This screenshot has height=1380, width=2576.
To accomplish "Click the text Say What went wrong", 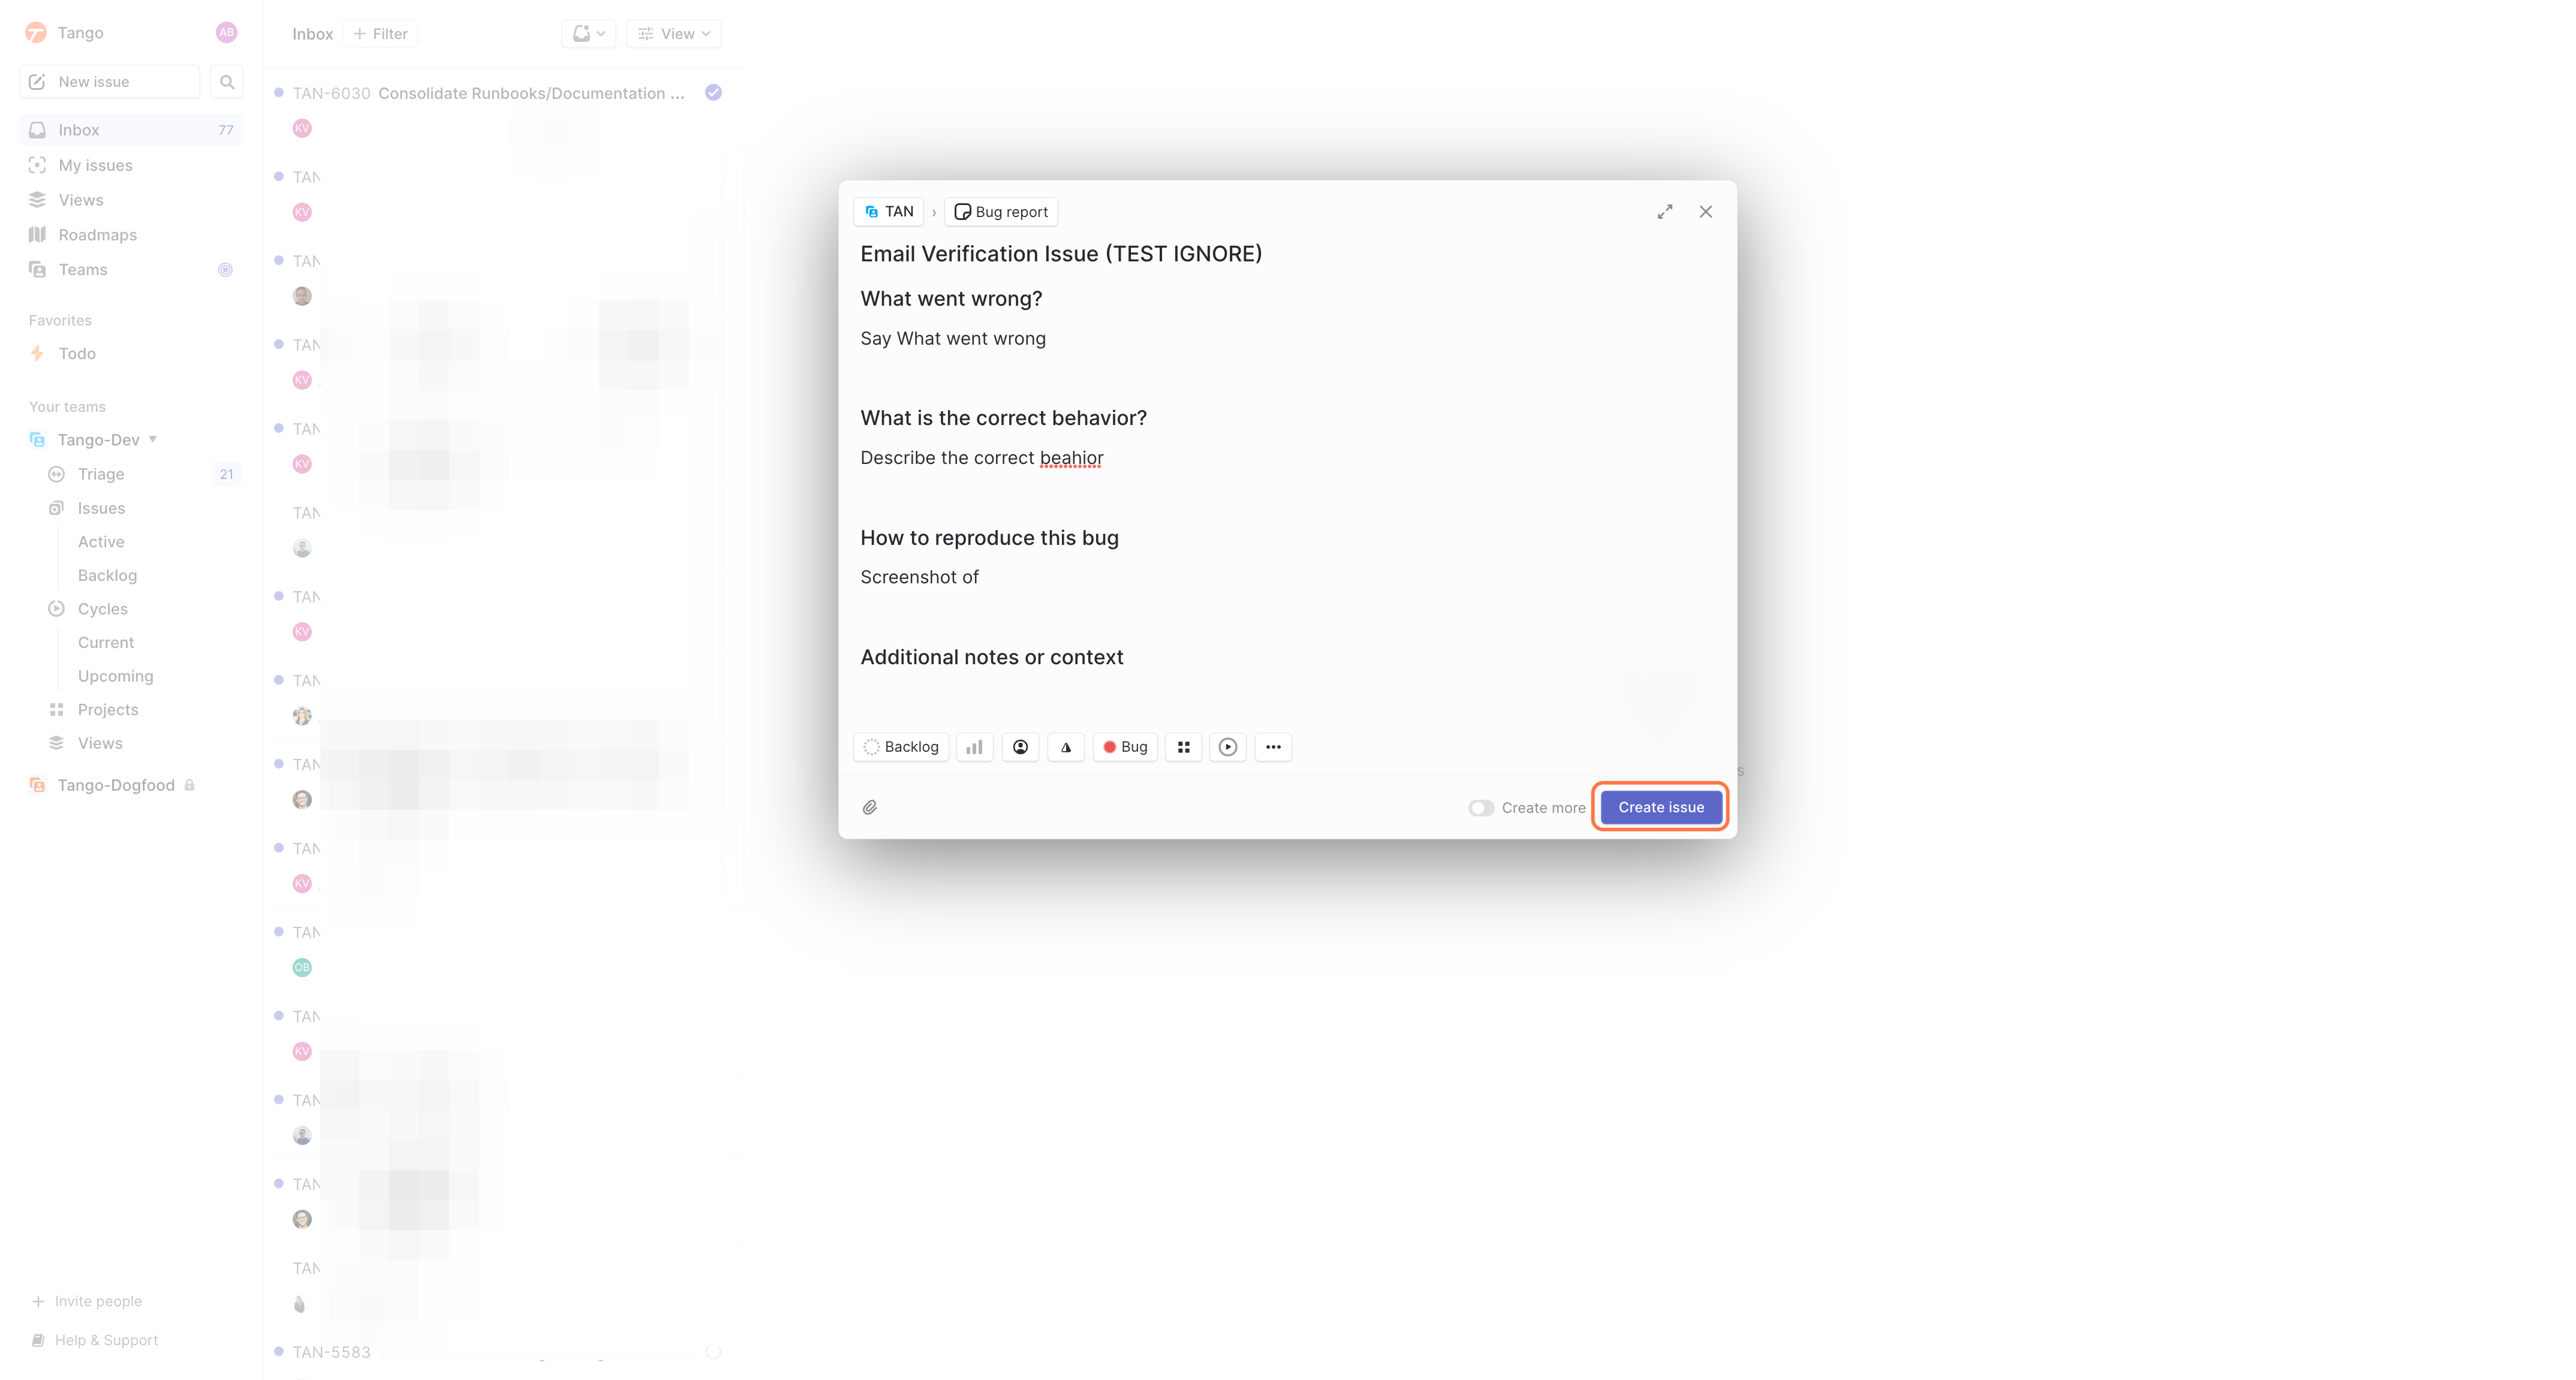I will 953,339.
